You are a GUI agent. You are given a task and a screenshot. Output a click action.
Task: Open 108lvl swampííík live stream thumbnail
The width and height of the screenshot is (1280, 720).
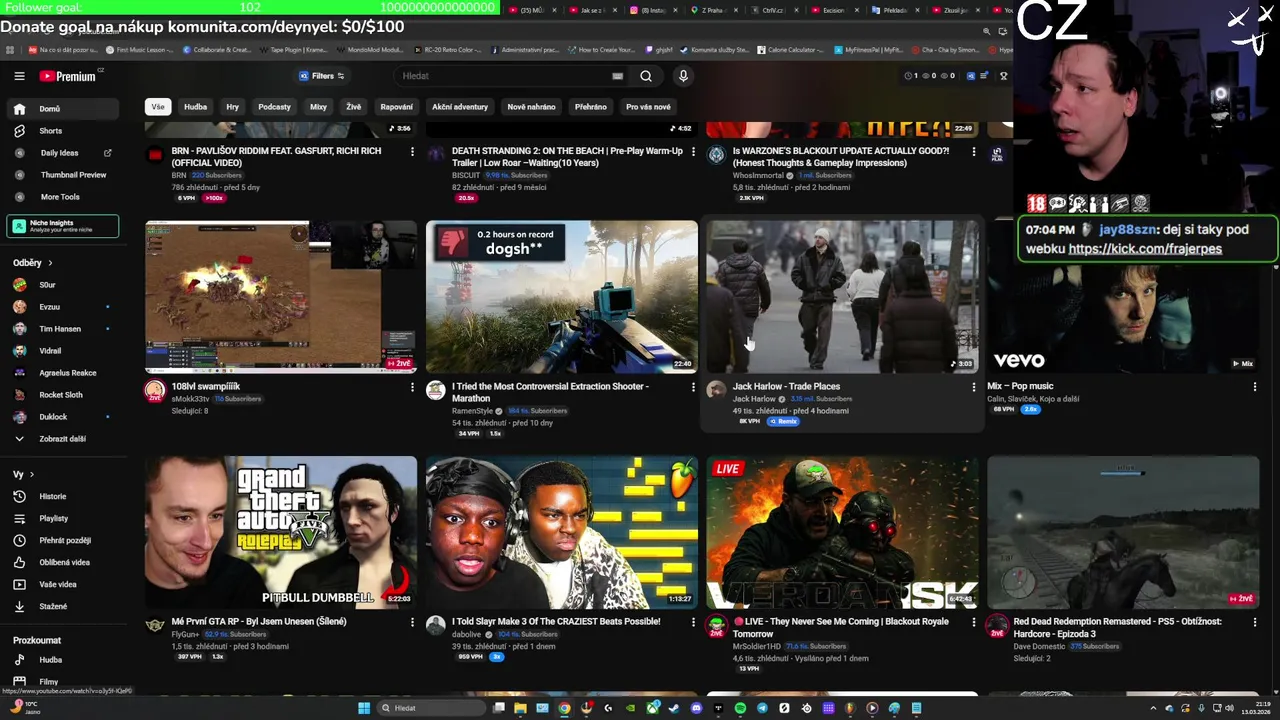click(281, 297)
